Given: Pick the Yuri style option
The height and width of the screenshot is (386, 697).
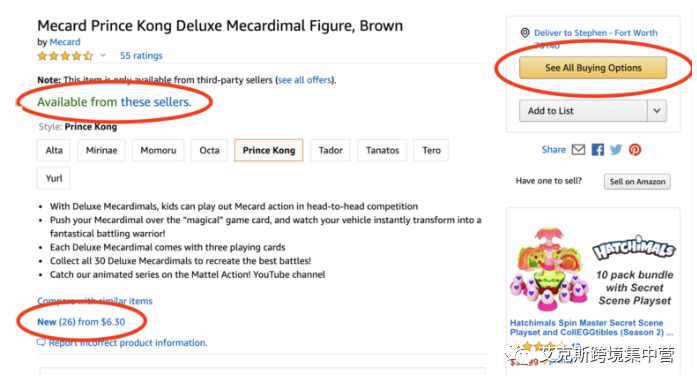Looking at the screenshot, I should coord(54,178).
